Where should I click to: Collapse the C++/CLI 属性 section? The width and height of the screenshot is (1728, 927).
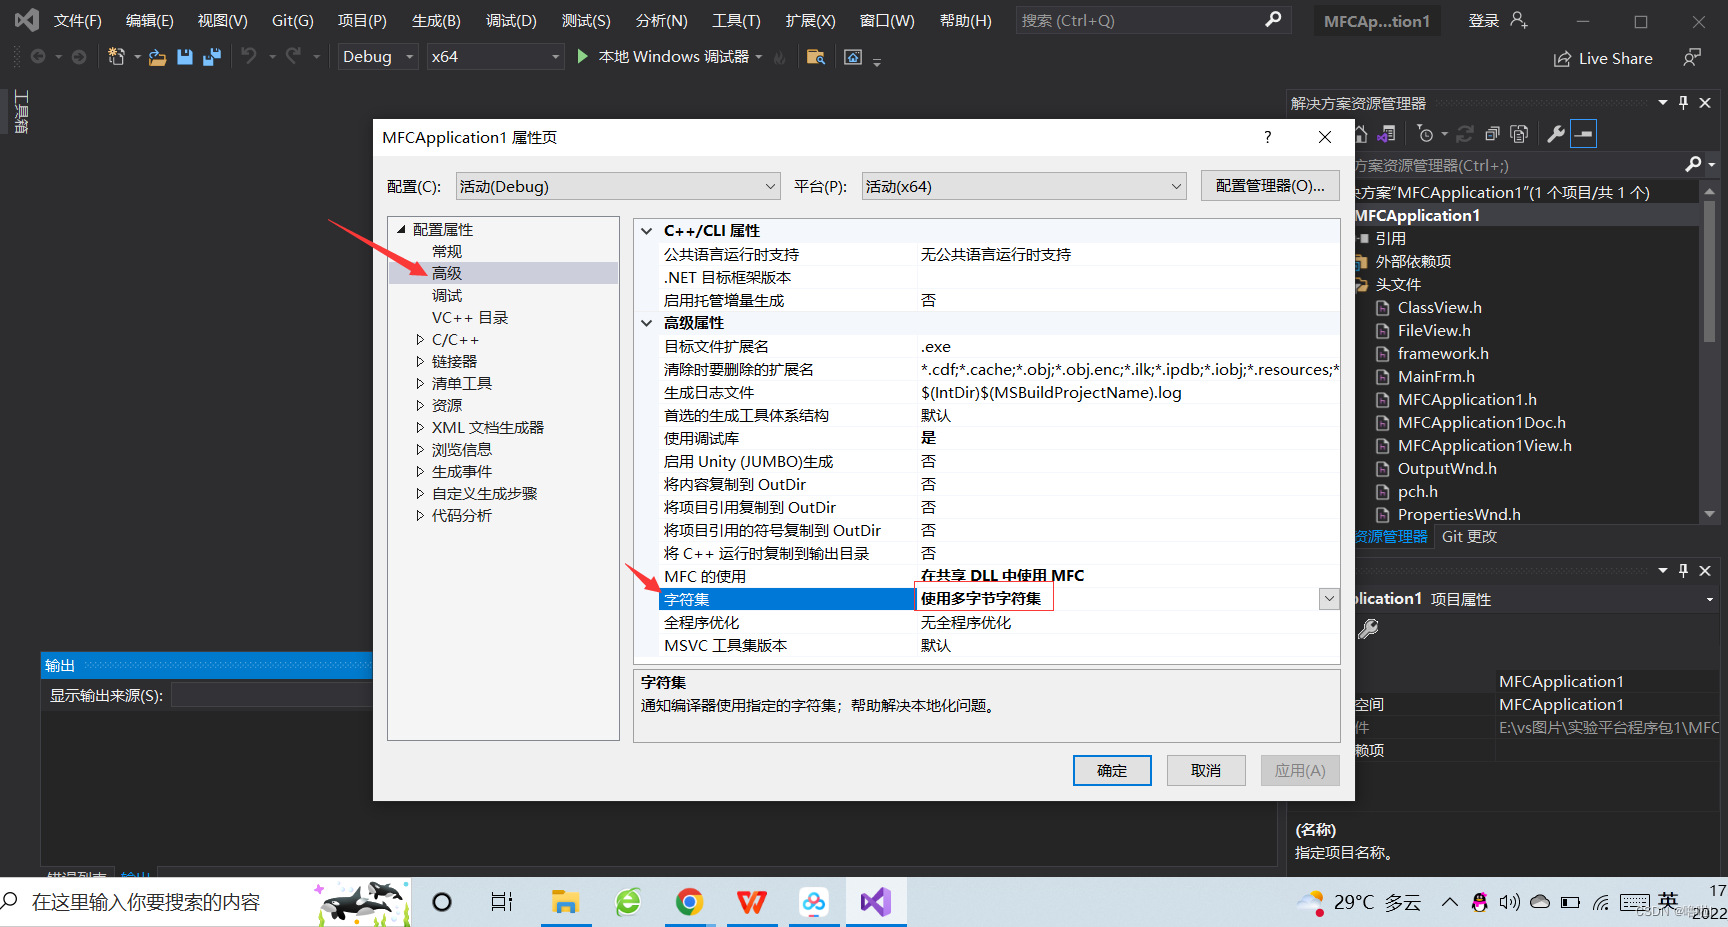(x=647, y=231)
